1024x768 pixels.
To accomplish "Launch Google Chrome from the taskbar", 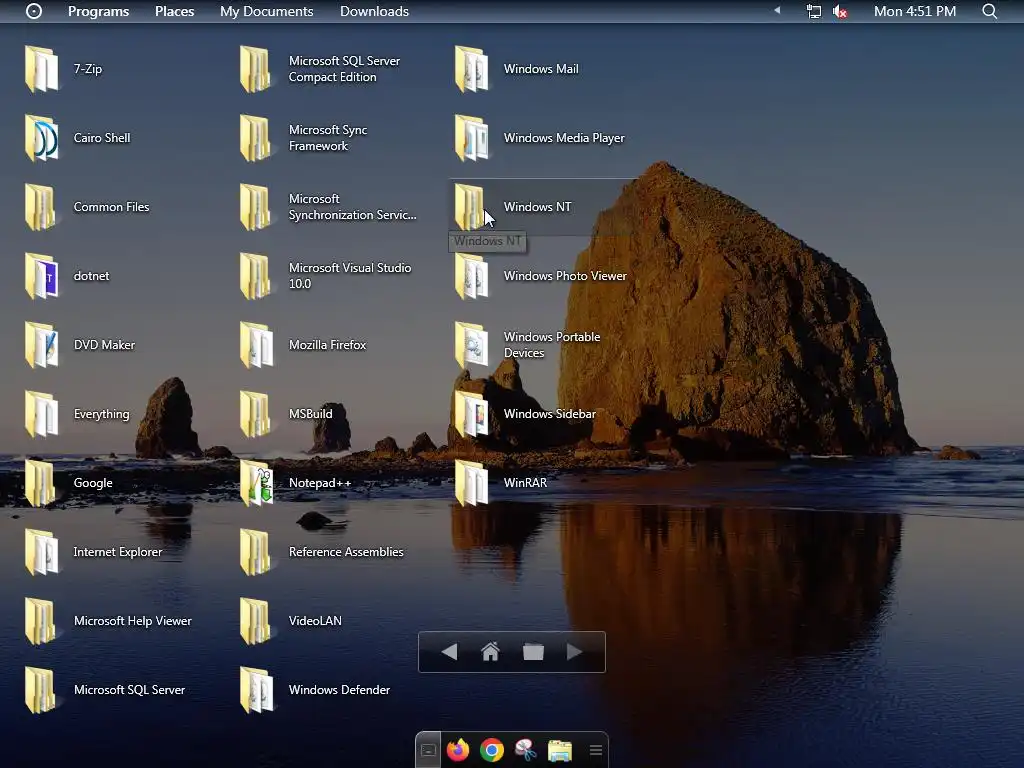I will pyautogui.click(x=491, y=750).
